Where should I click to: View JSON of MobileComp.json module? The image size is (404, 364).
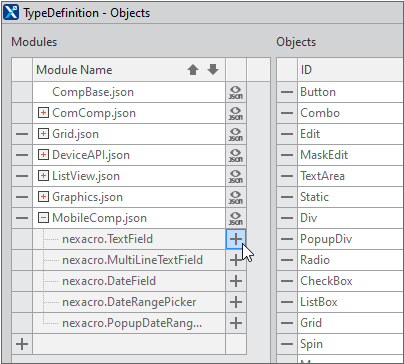click(x=236, y=218)
